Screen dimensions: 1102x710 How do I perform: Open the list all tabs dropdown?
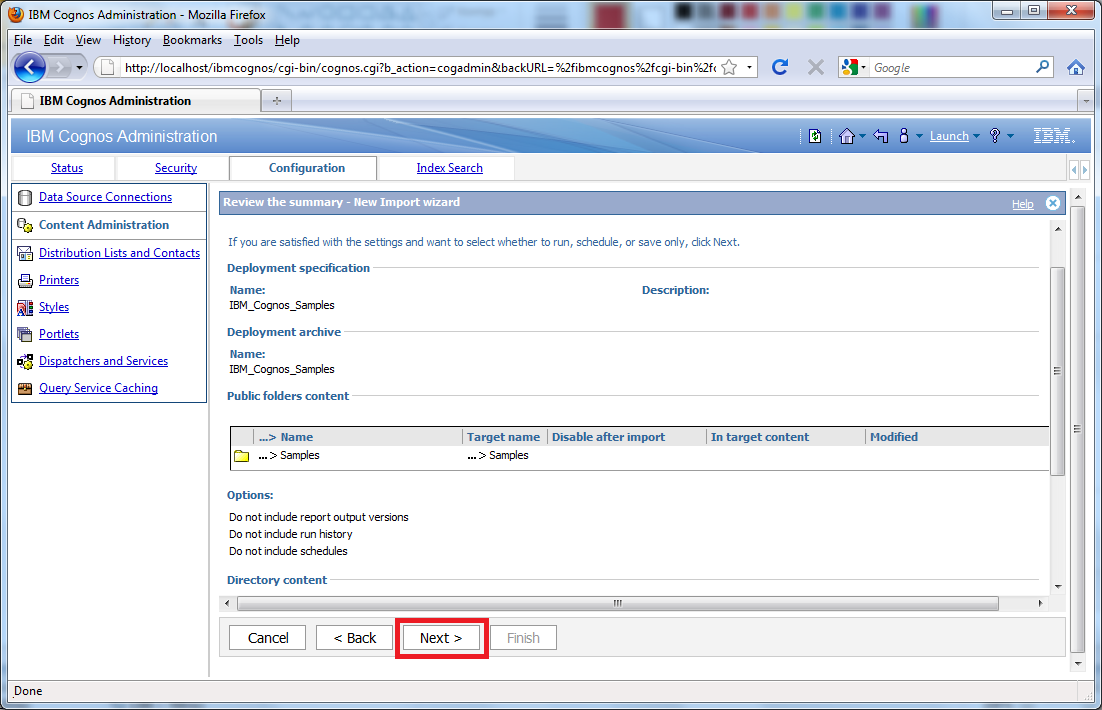pos(1085,101)
